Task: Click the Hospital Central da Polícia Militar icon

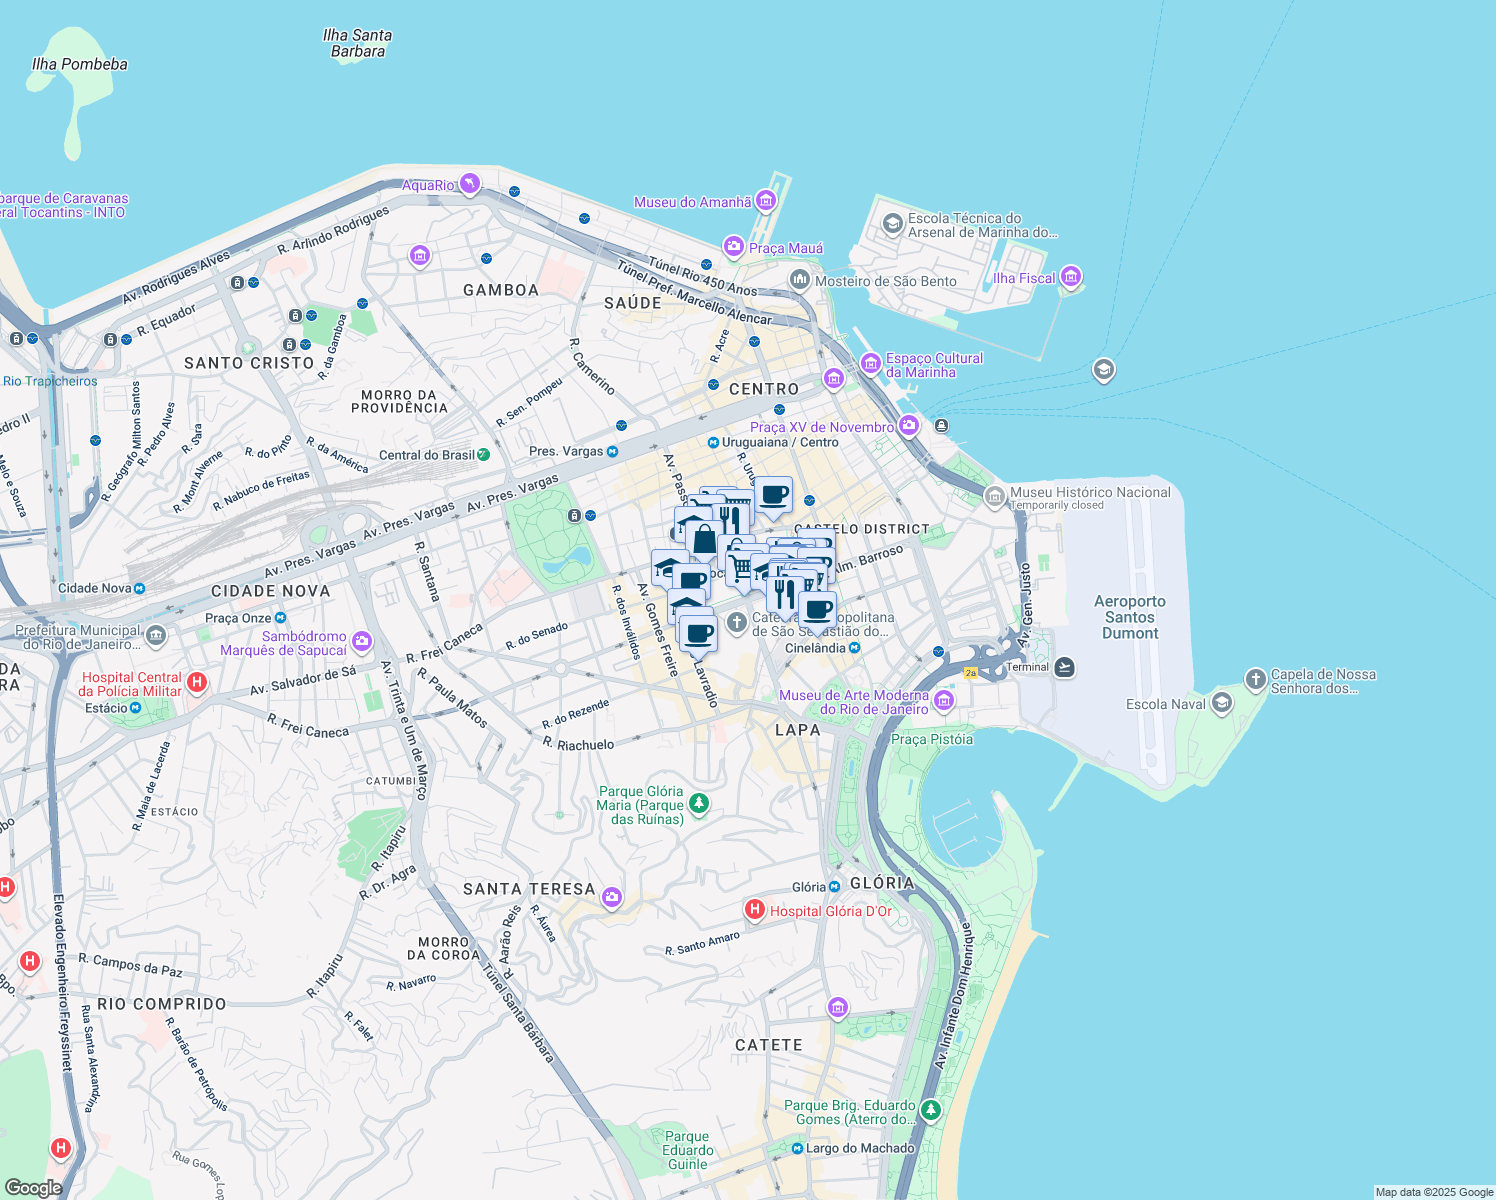Action: [x=198, y=680]
